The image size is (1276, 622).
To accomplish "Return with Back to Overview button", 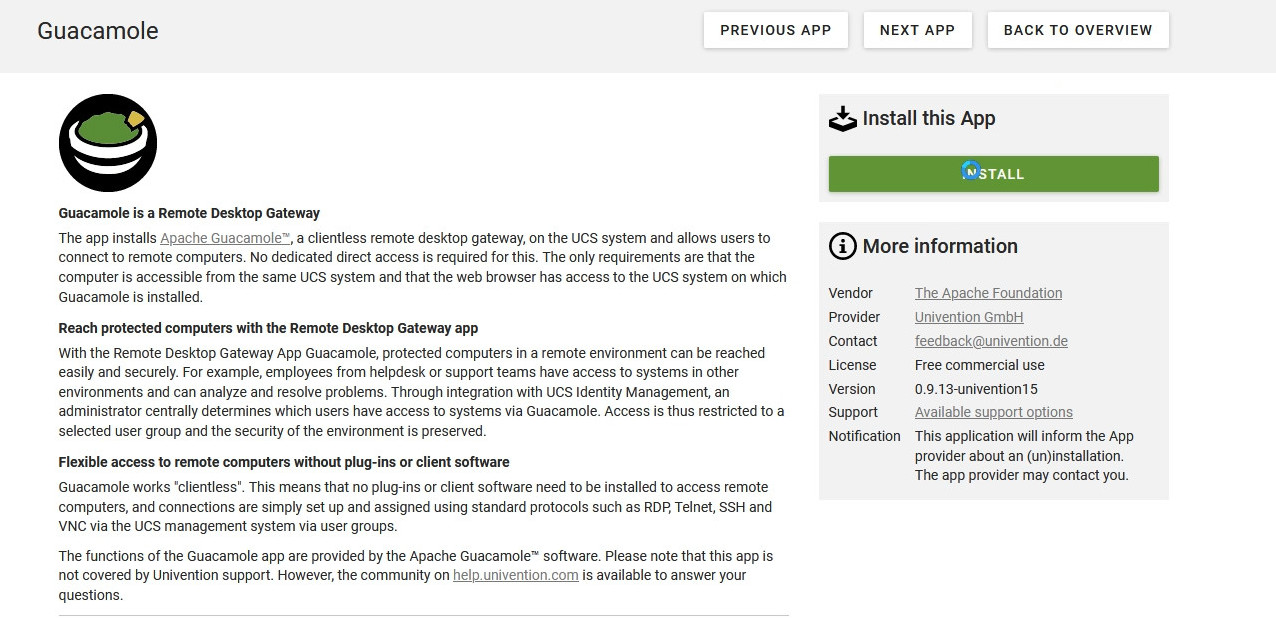I will pyautogui.click(x=1077, y=30).
